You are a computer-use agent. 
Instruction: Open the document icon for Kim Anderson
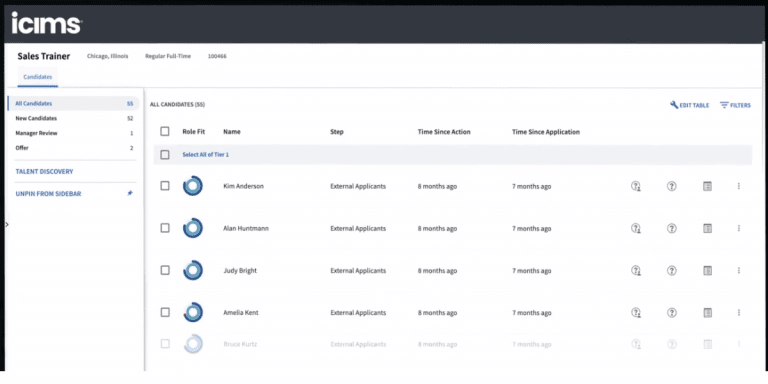(707, 186)
